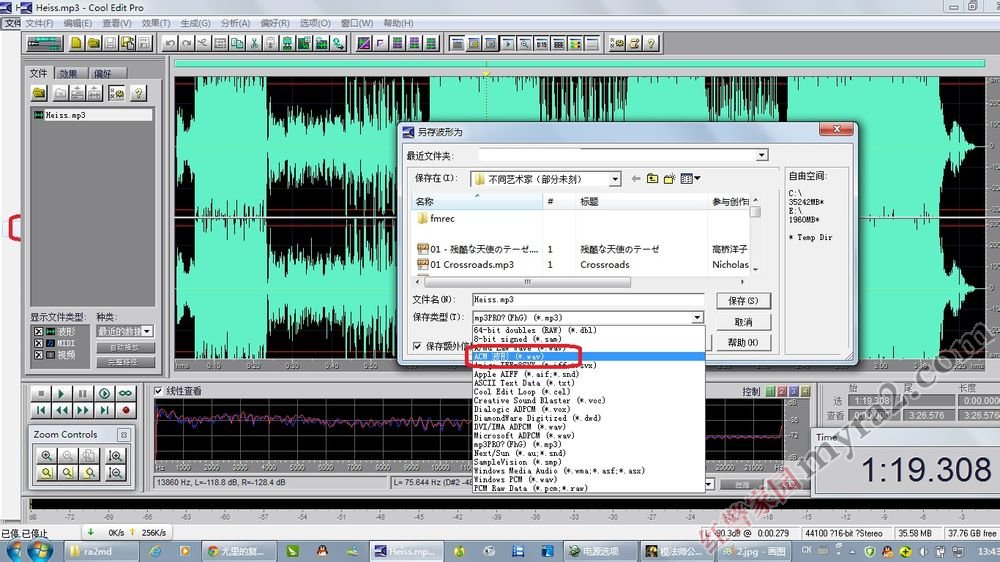Image resolution: width=1000 pixels, height=562 pixels.
Task: Open the 查看(V) menu
Action: (x=117, y=23)
